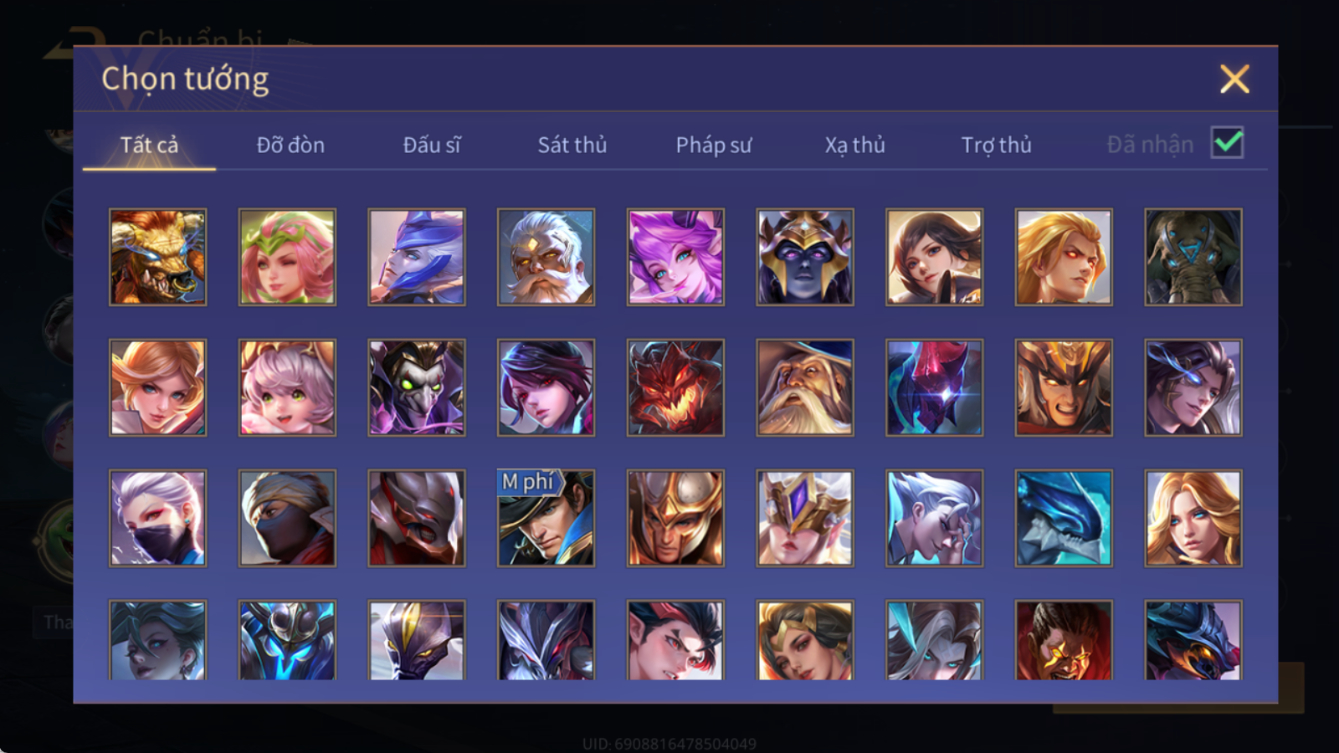This screenshot has height=753, width=1339.
Task: Pick the white-bearded old man hero
Action: [546, 257]
